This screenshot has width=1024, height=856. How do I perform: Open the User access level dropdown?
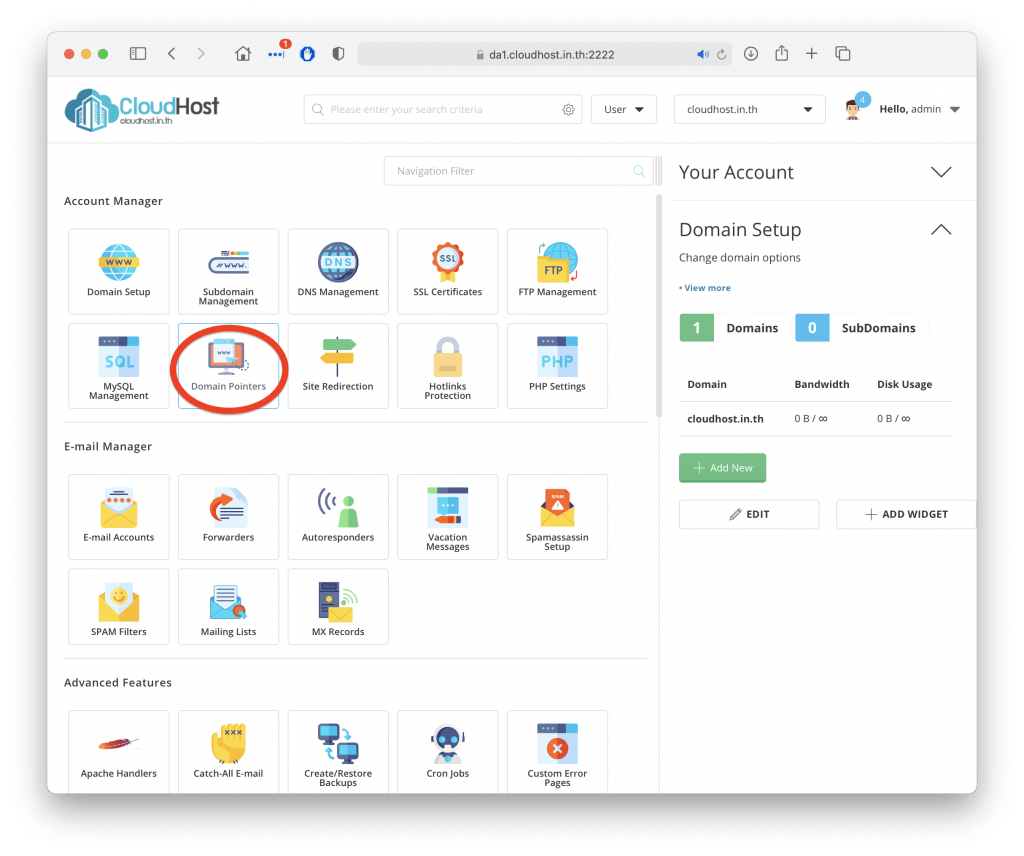click(624, 110)
